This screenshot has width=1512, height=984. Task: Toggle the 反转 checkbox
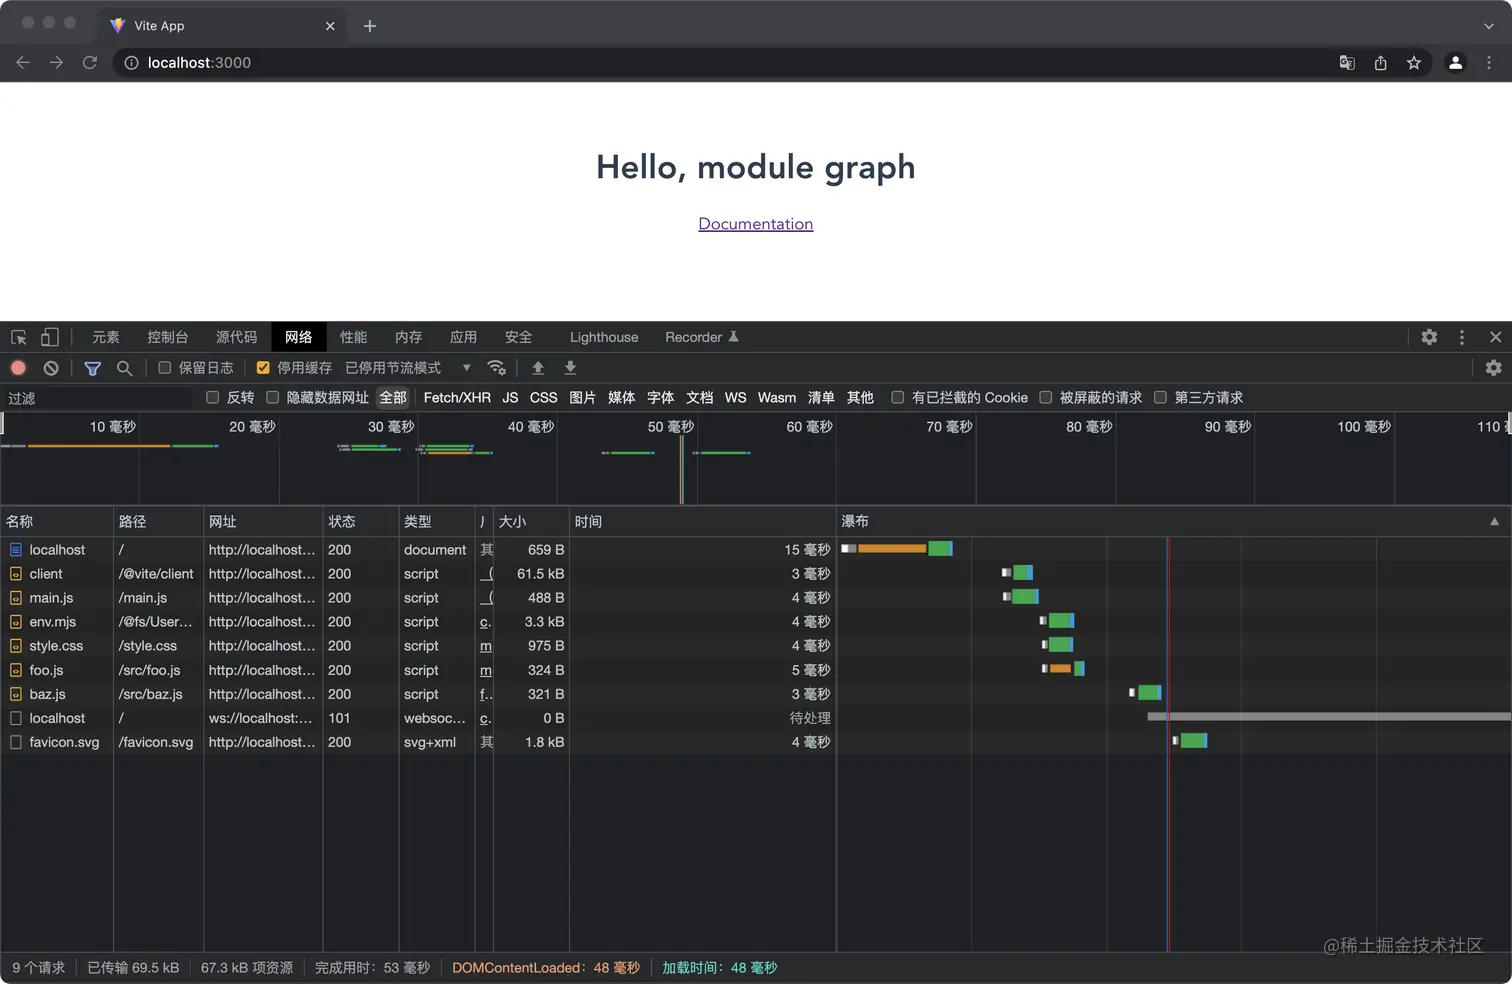pyautogui.click(x=212, y=397)
